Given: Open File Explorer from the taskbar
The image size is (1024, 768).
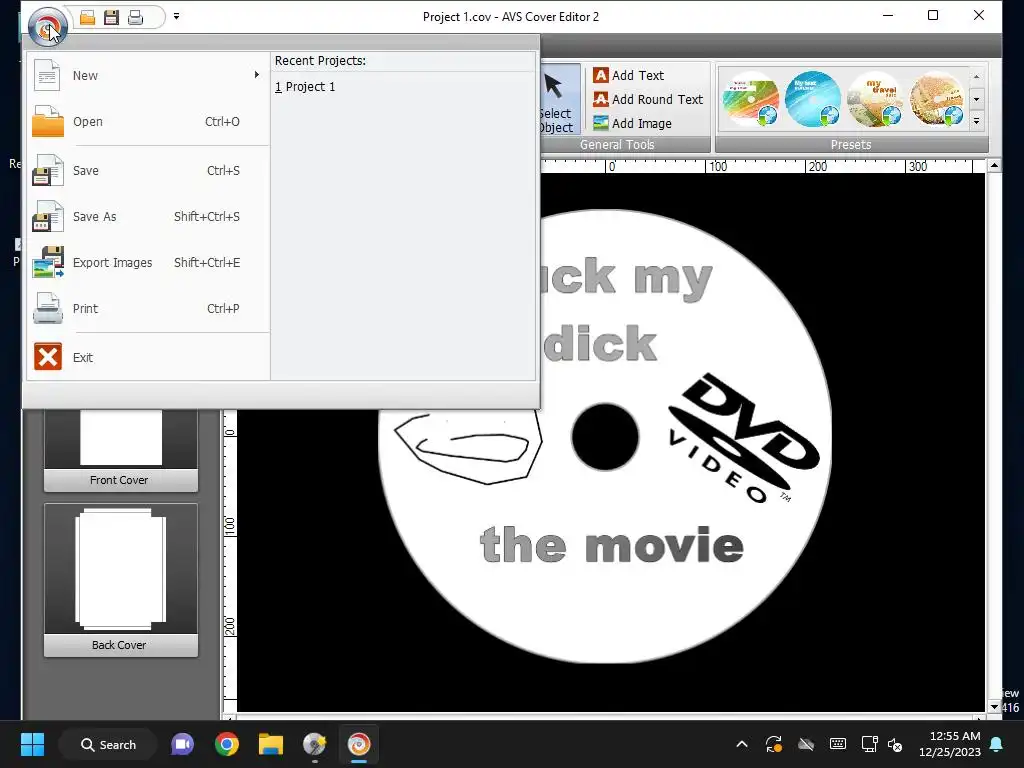Looking at the screenshot, I should 270,744.
